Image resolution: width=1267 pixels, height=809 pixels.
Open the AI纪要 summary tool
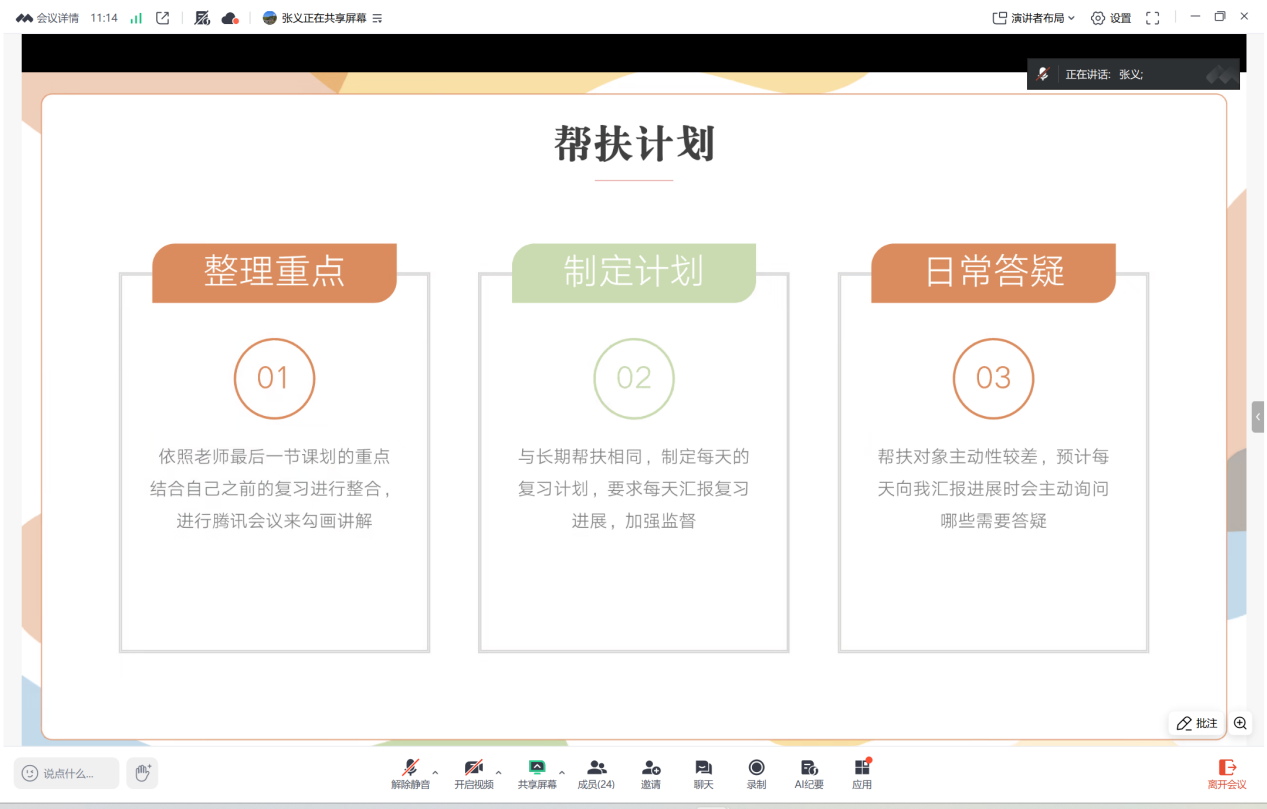pos(809,773)
